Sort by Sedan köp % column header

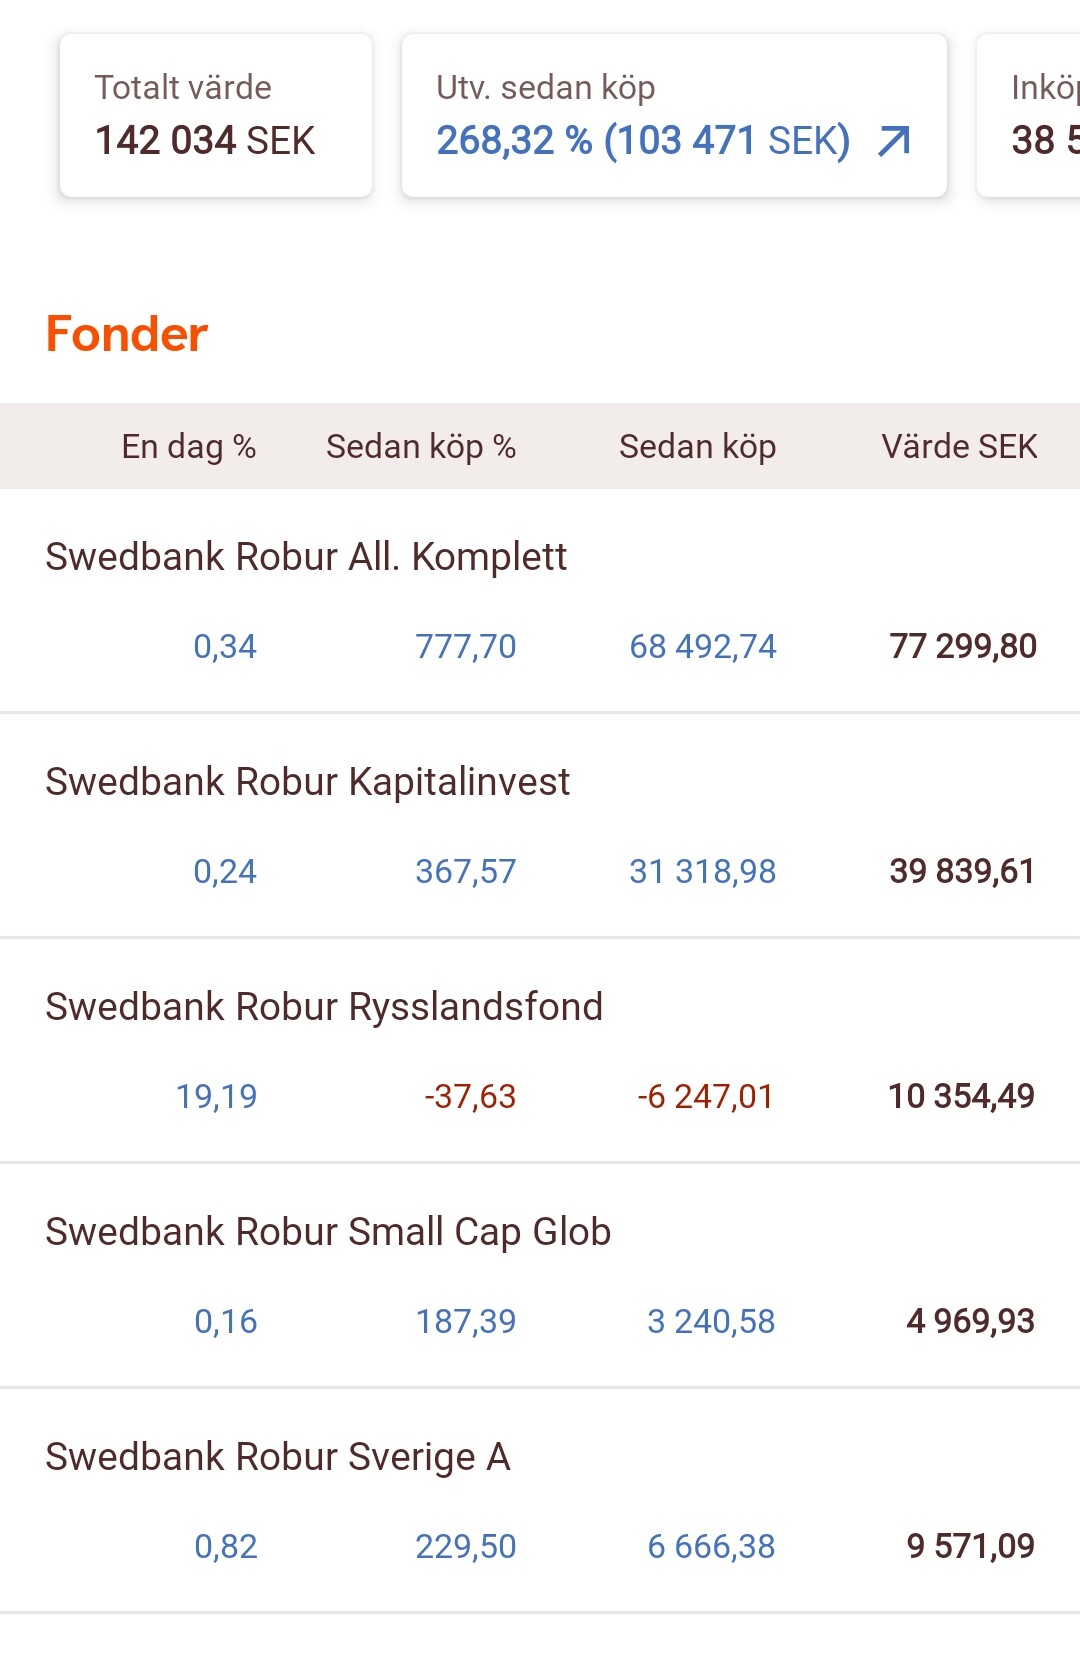[420, 446]
